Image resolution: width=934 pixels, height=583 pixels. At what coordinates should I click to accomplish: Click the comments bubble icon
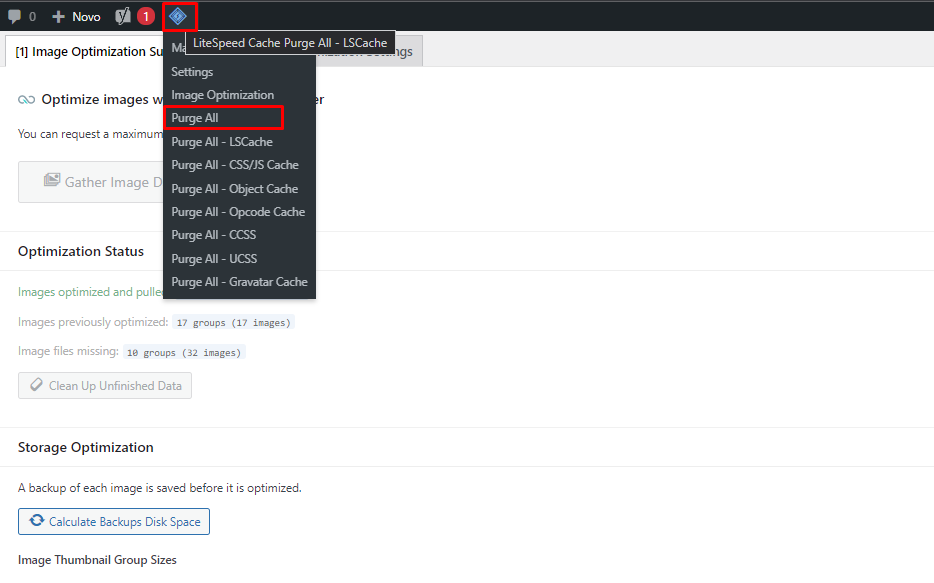pos(14,17)
